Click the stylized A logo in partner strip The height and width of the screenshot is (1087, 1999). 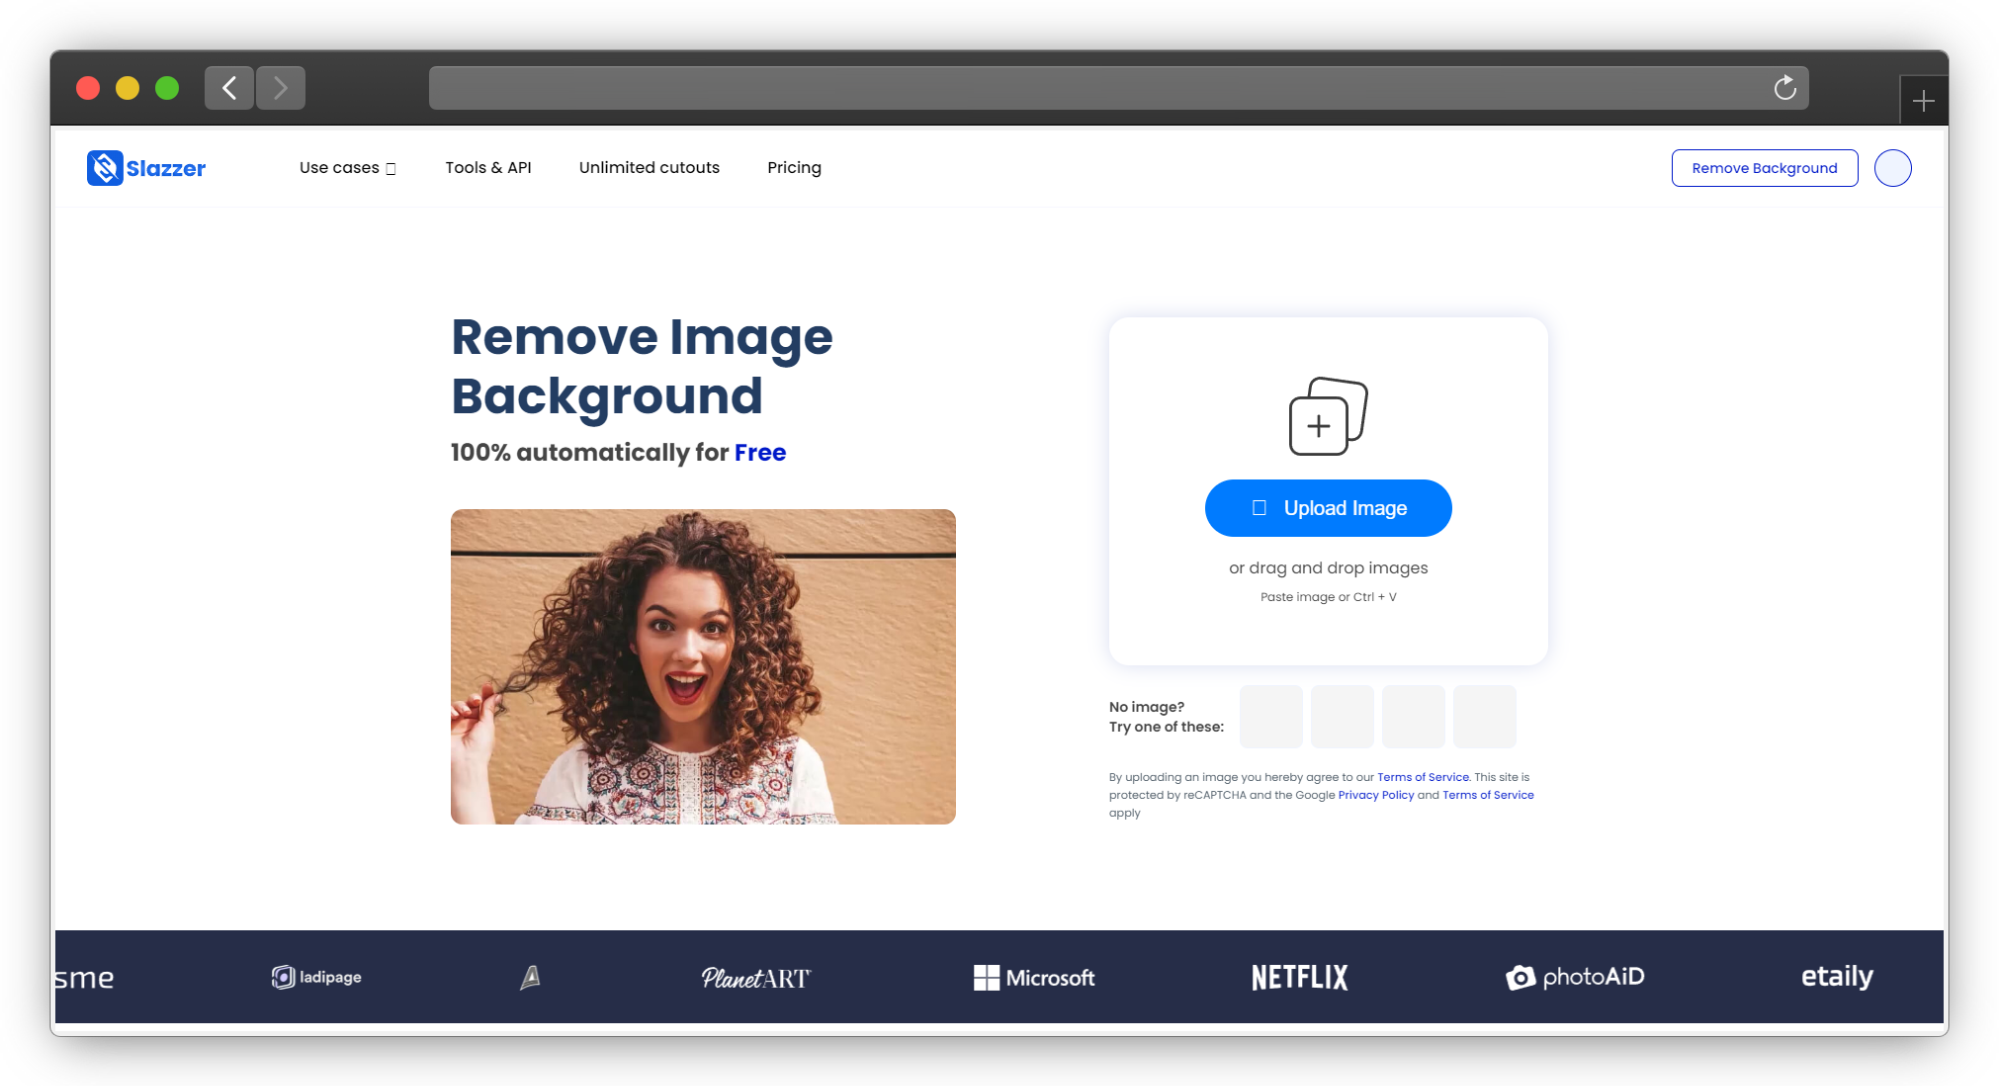pos(531,977)
